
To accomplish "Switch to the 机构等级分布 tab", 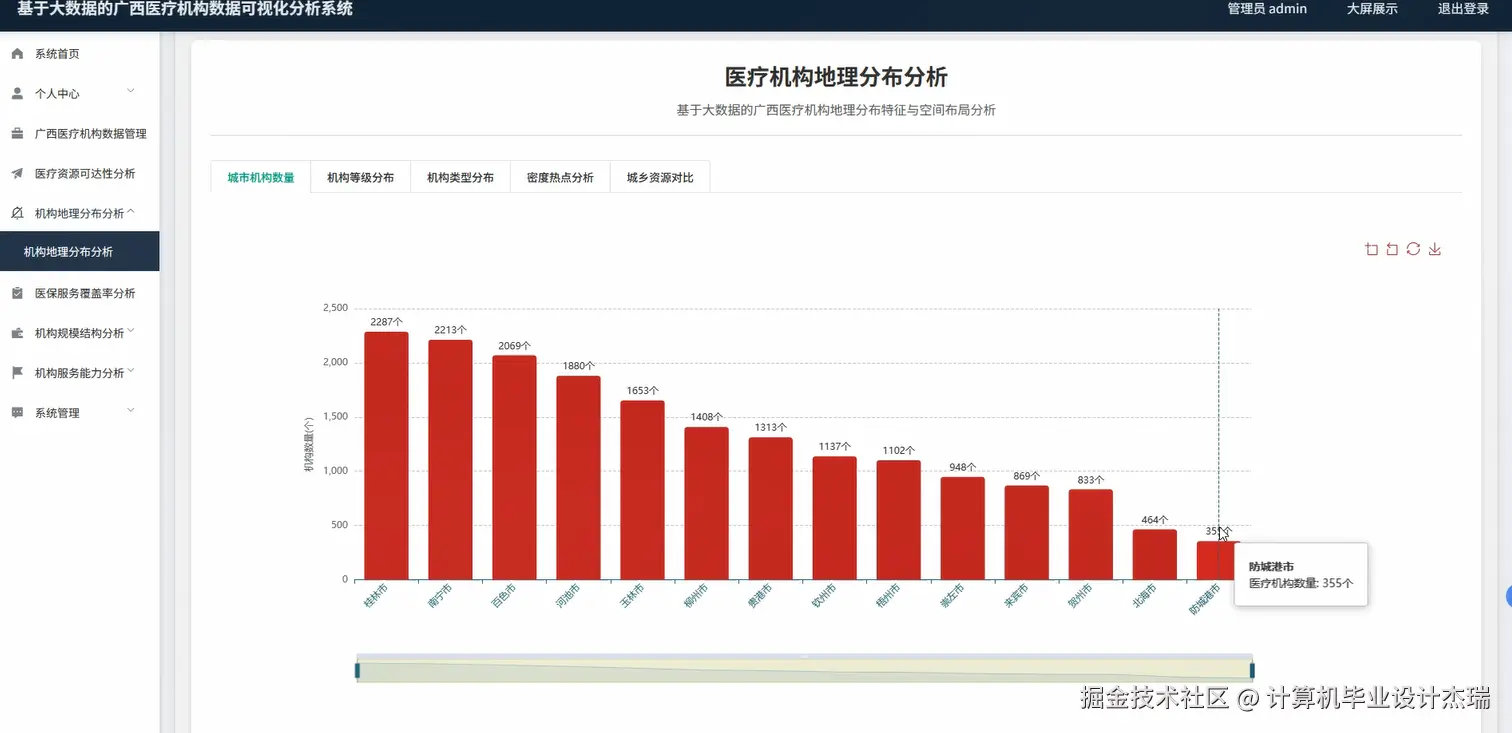I will pos(361,178).
